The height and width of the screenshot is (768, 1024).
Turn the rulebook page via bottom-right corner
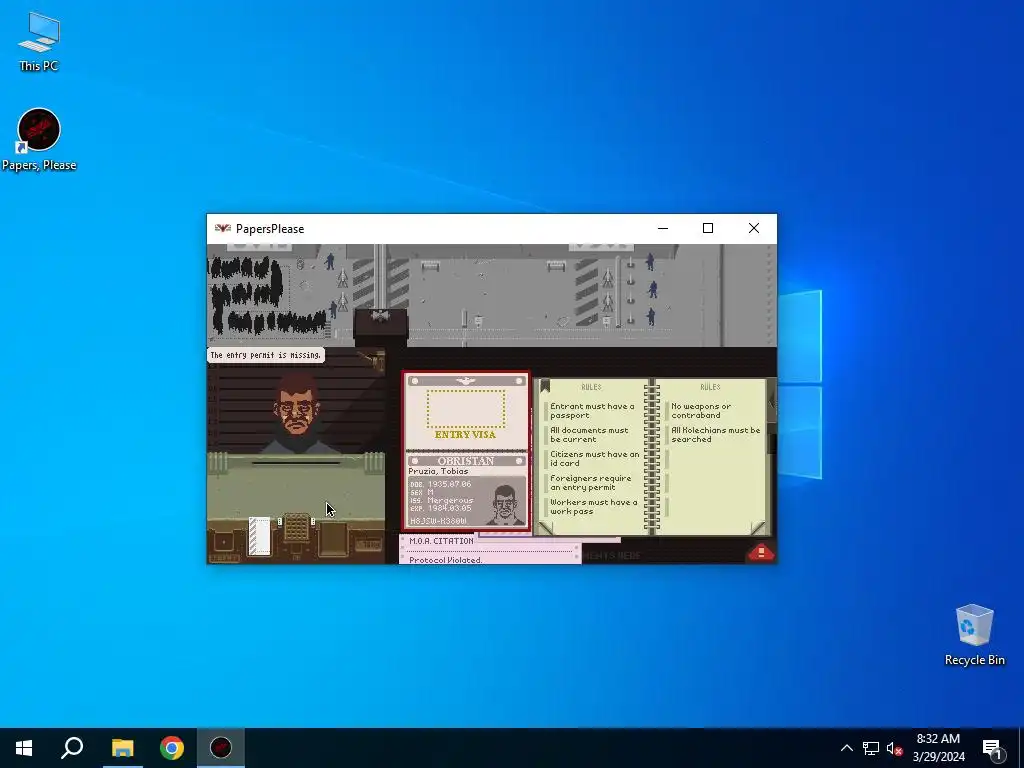757,528
